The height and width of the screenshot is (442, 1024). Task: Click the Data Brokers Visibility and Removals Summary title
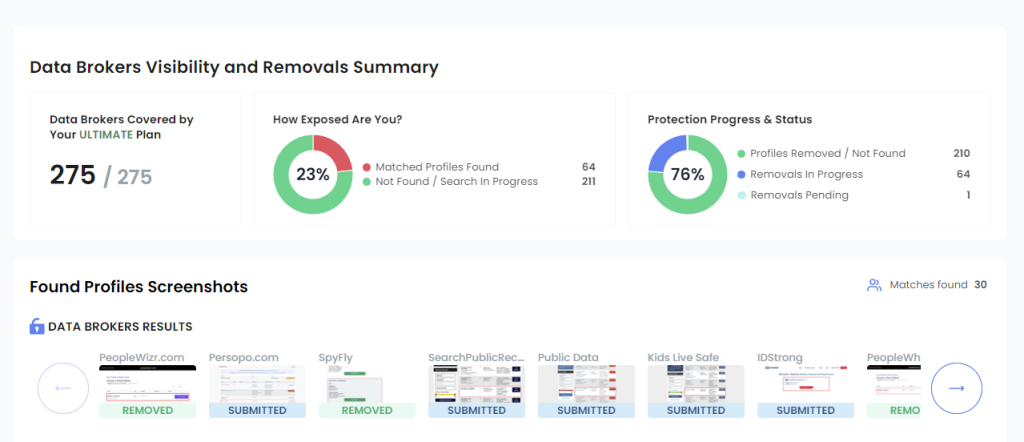[234, 67]
